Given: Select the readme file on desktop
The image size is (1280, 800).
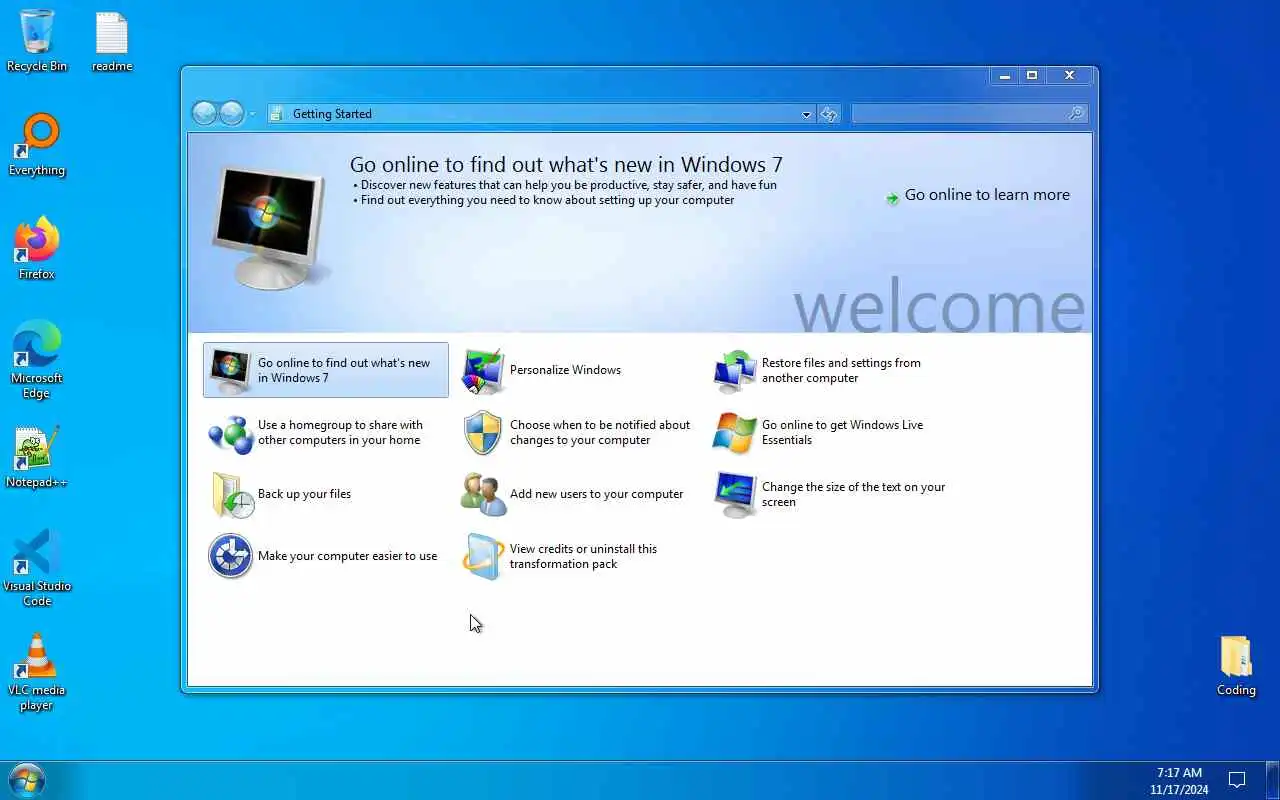Looking at the screenshot, I should 112,41.
